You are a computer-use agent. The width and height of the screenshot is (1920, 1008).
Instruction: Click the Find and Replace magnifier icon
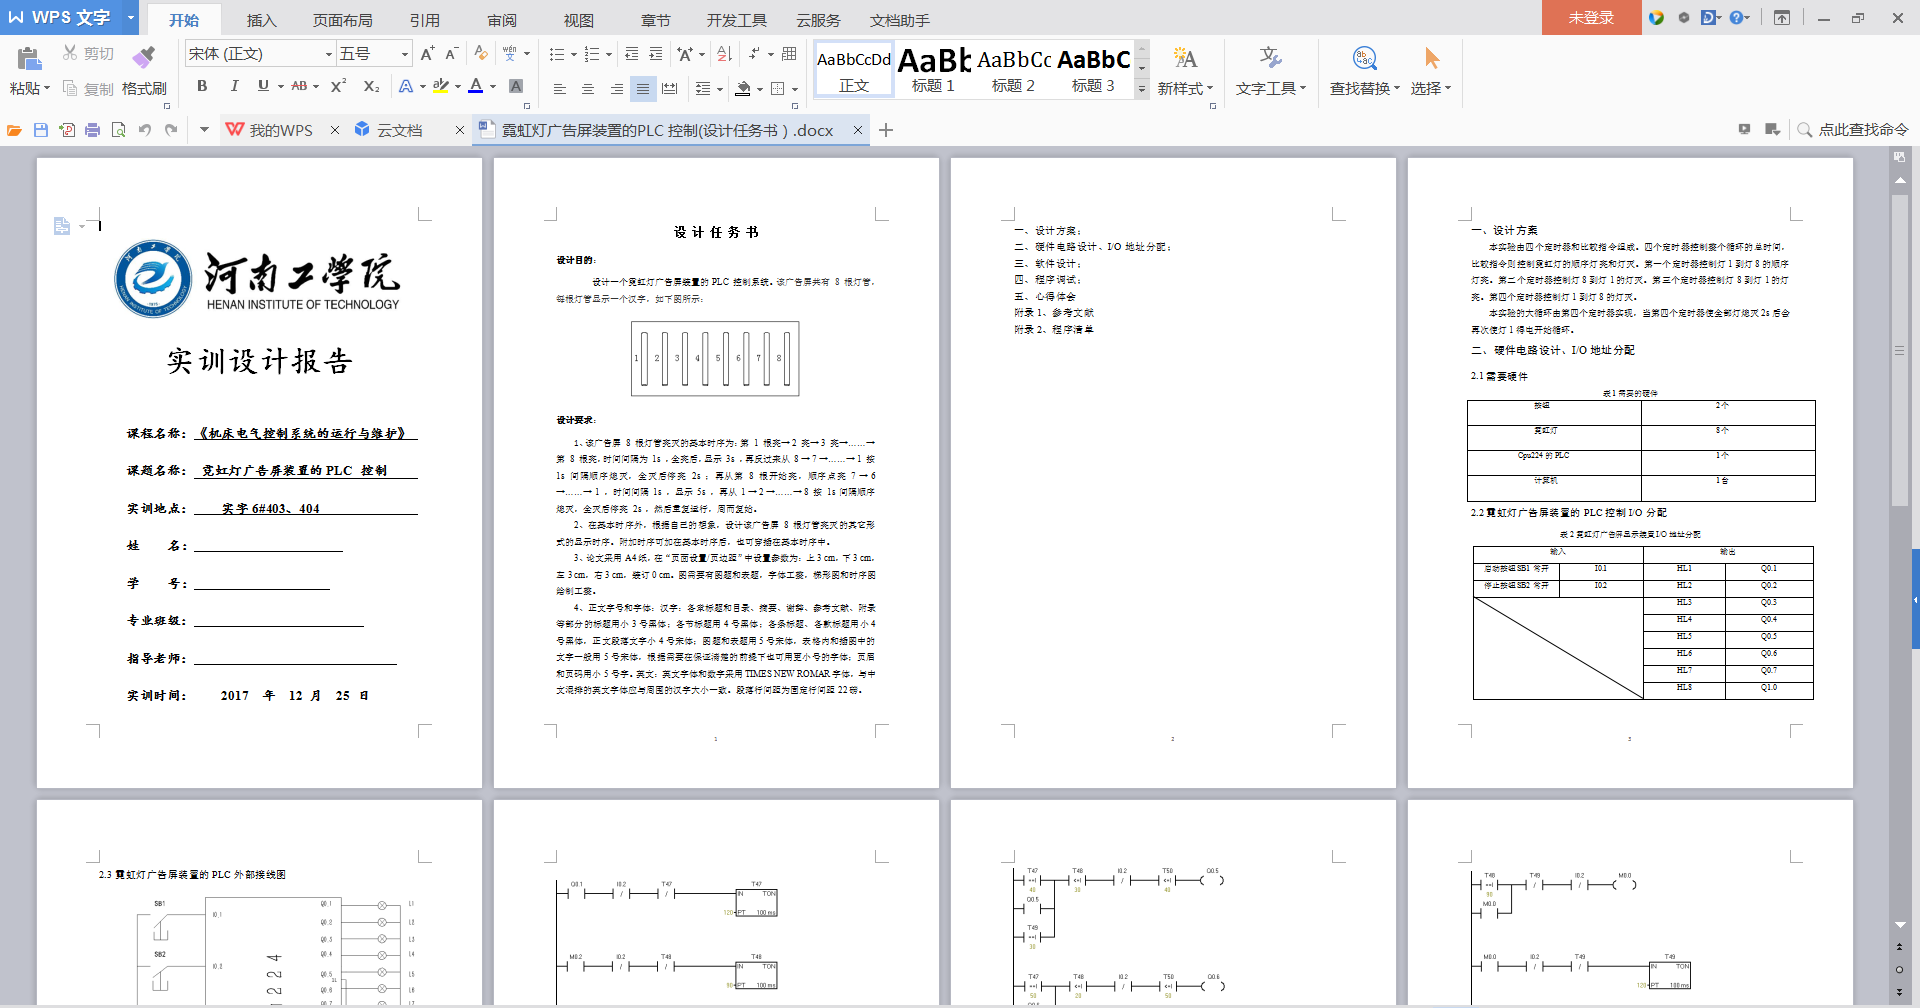click(x=1364, y=58)
